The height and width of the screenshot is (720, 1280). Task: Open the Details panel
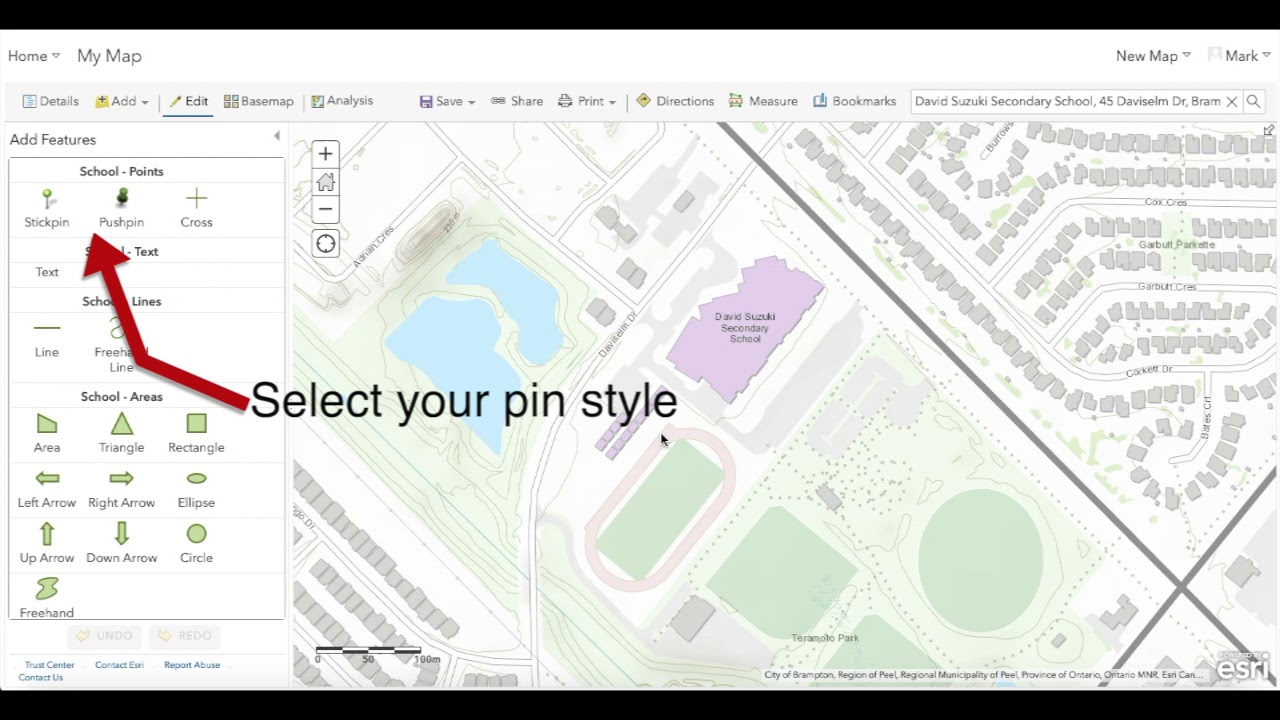[50, 101]
